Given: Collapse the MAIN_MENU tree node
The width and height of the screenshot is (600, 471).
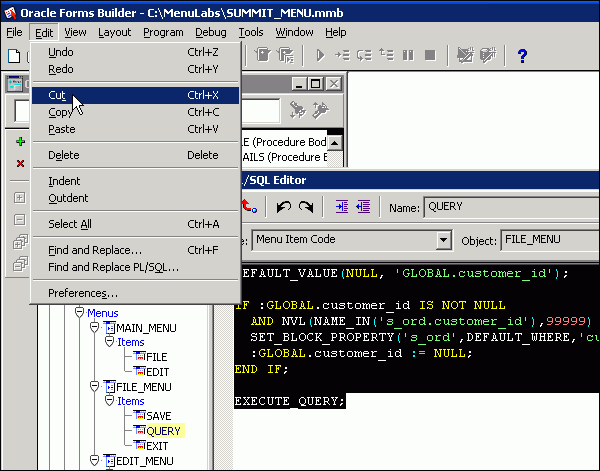Looking at the screenshot, I should click(94, 327).
